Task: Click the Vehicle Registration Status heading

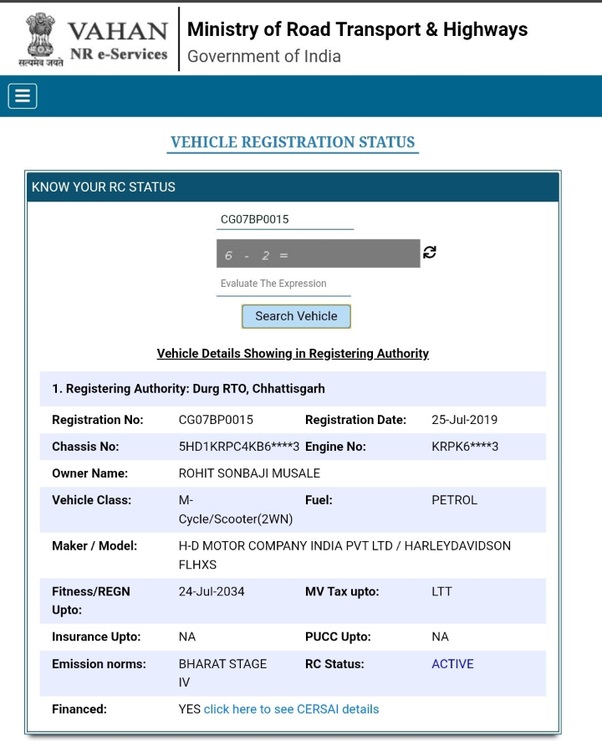Action: pos(292,142)
